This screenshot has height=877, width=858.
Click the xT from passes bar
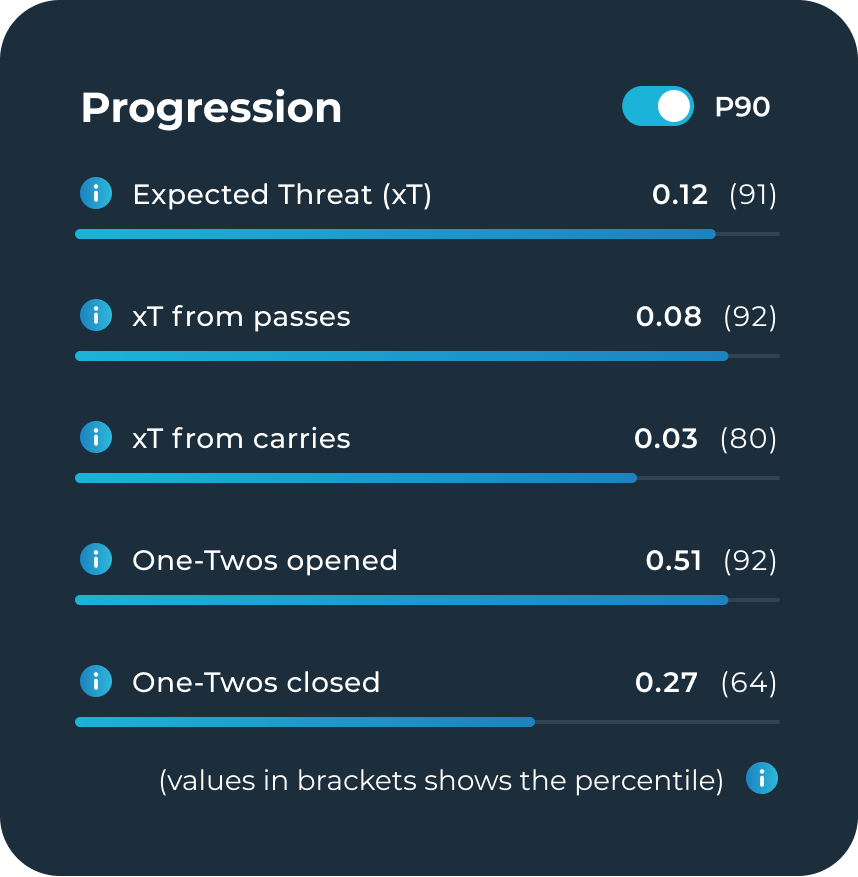(x=427, y=356)
